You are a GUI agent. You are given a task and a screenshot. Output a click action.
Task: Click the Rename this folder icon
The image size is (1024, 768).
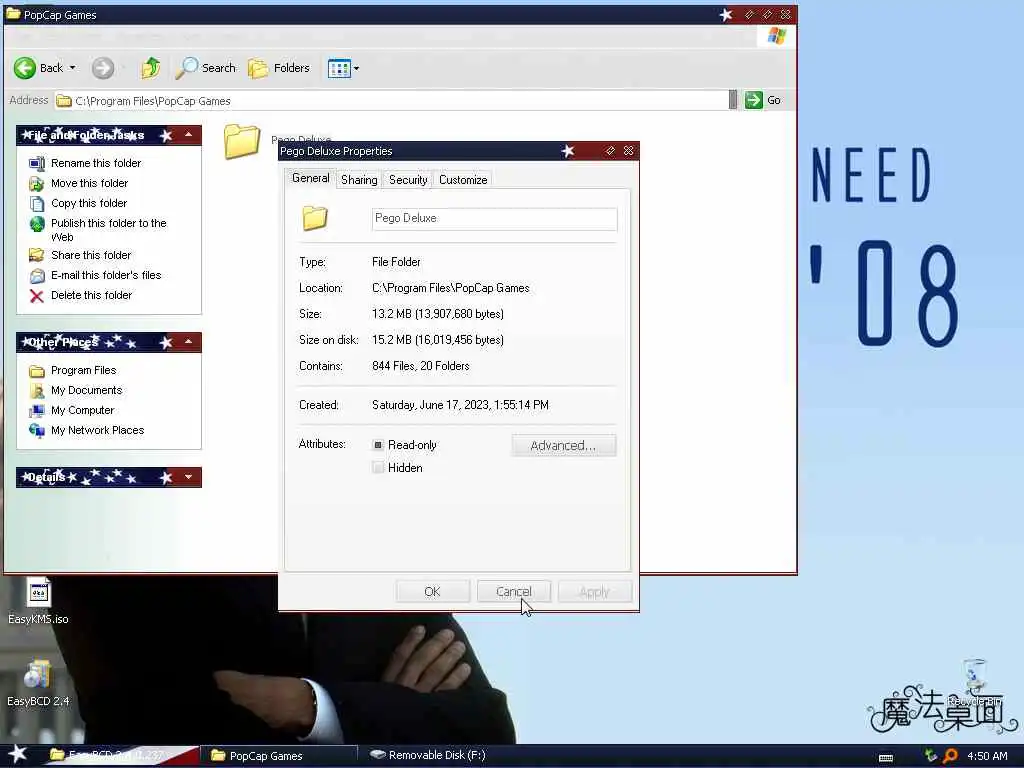[x=37, y=163]
